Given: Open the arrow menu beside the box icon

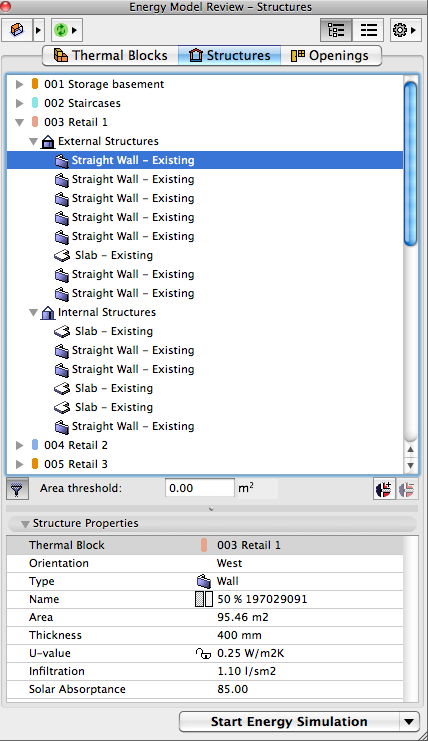Looking at the screenshot, I should [38, 30].
